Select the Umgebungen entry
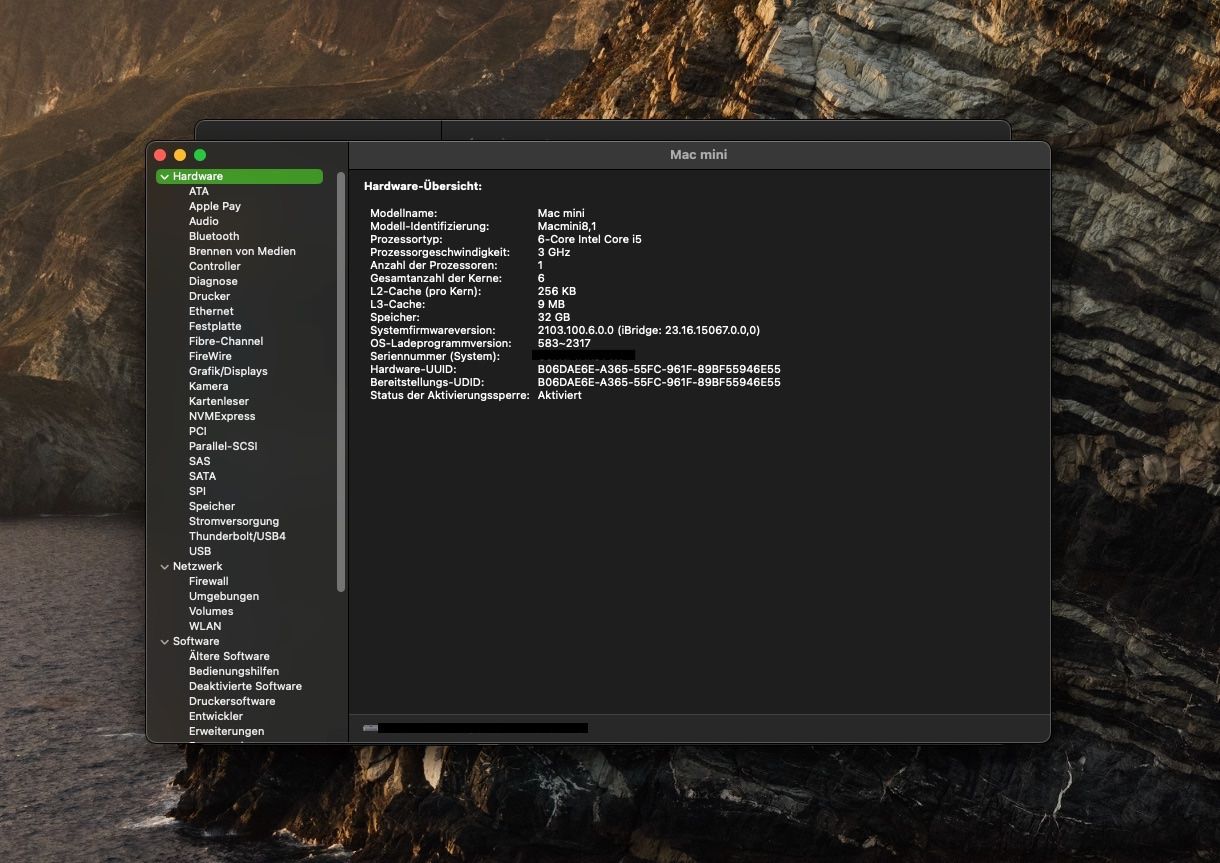 224,596
